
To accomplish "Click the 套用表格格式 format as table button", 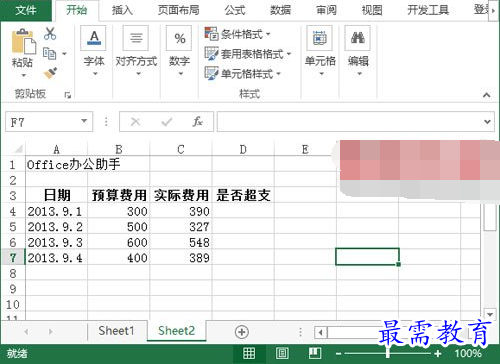I will tap(248, 53).
